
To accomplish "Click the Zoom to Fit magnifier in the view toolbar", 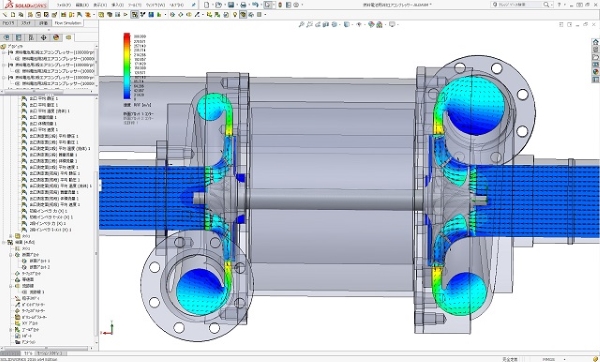I will click(x=302, y=24).
